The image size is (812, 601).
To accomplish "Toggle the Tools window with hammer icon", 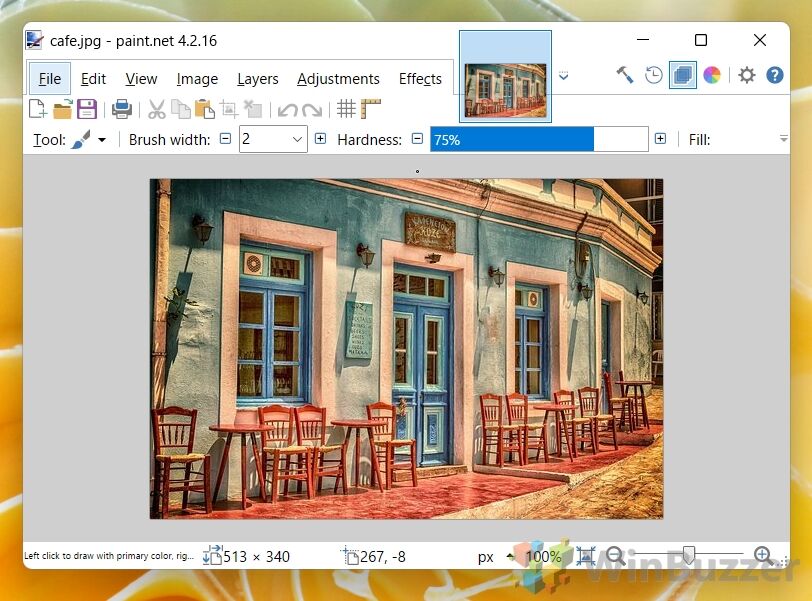I will [625, 75].
